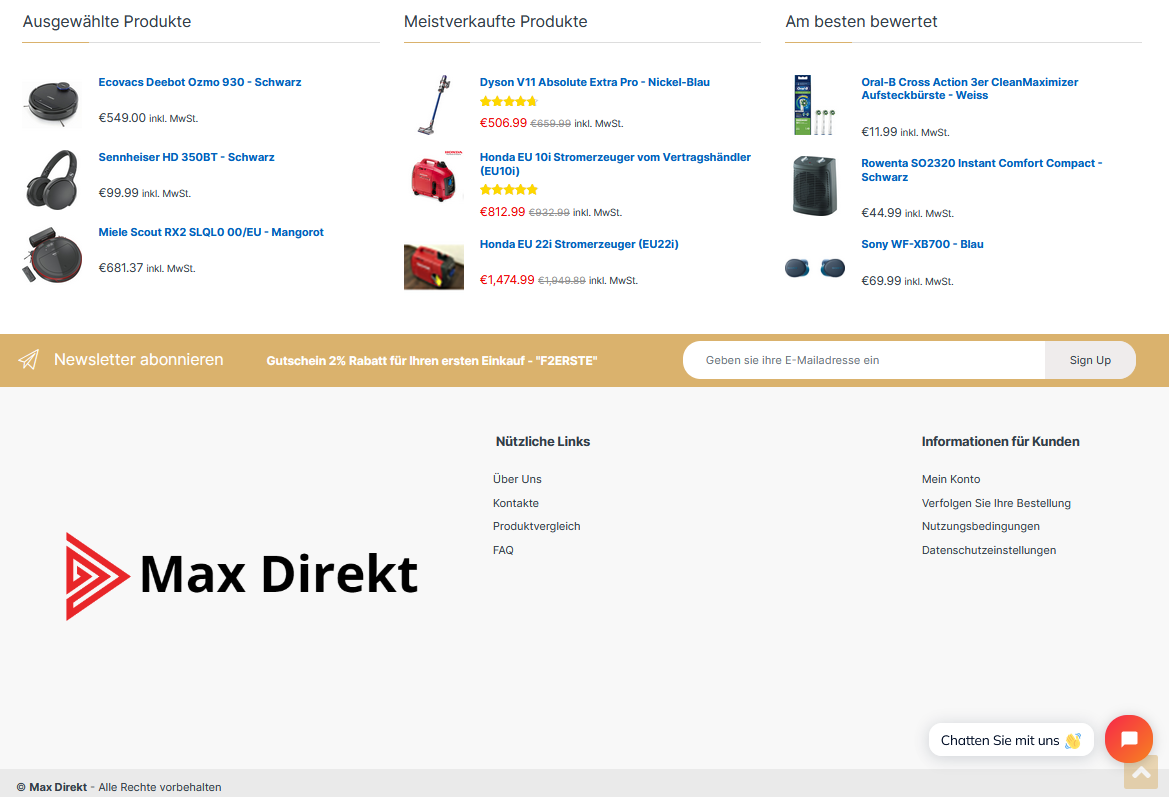Click the scroll-to-top arrow icon
The height and width of the screenshot is (797, 1169).
(x=1141, y=772)
